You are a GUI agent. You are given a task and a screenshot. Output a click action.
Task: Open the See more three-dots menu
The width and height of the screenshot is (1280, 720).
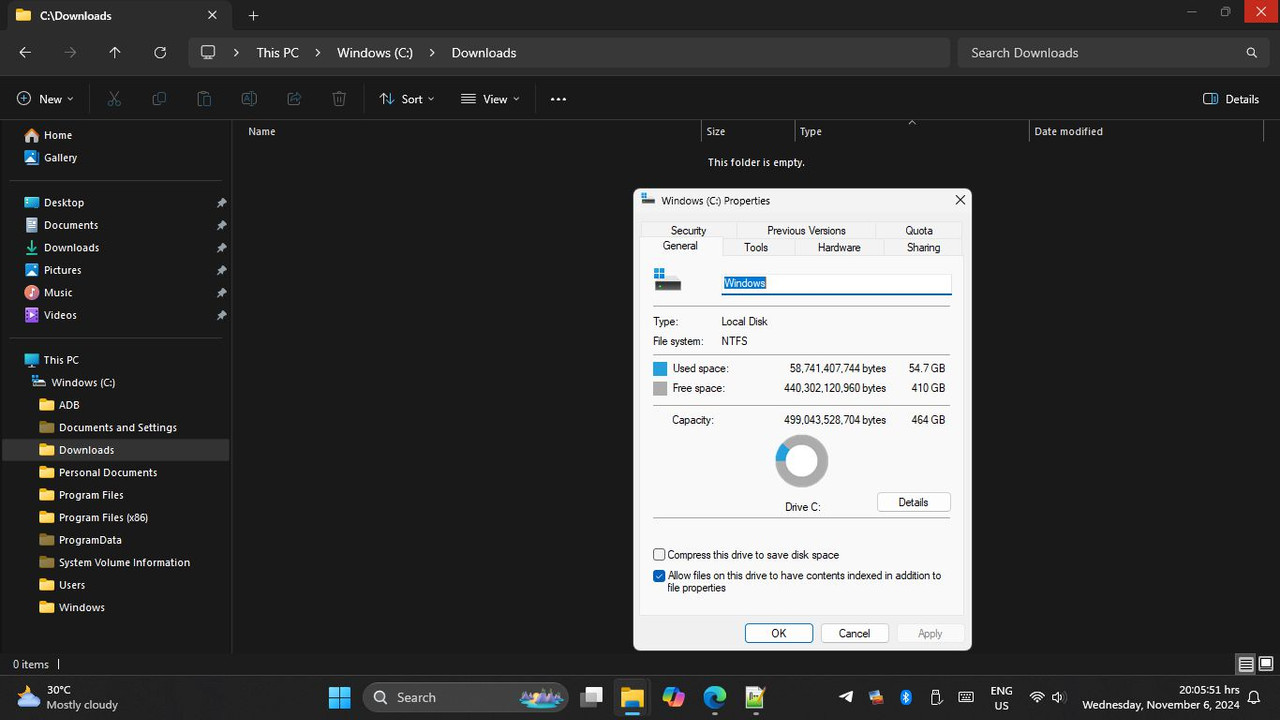pyautogui.click(x=558, y=99)
